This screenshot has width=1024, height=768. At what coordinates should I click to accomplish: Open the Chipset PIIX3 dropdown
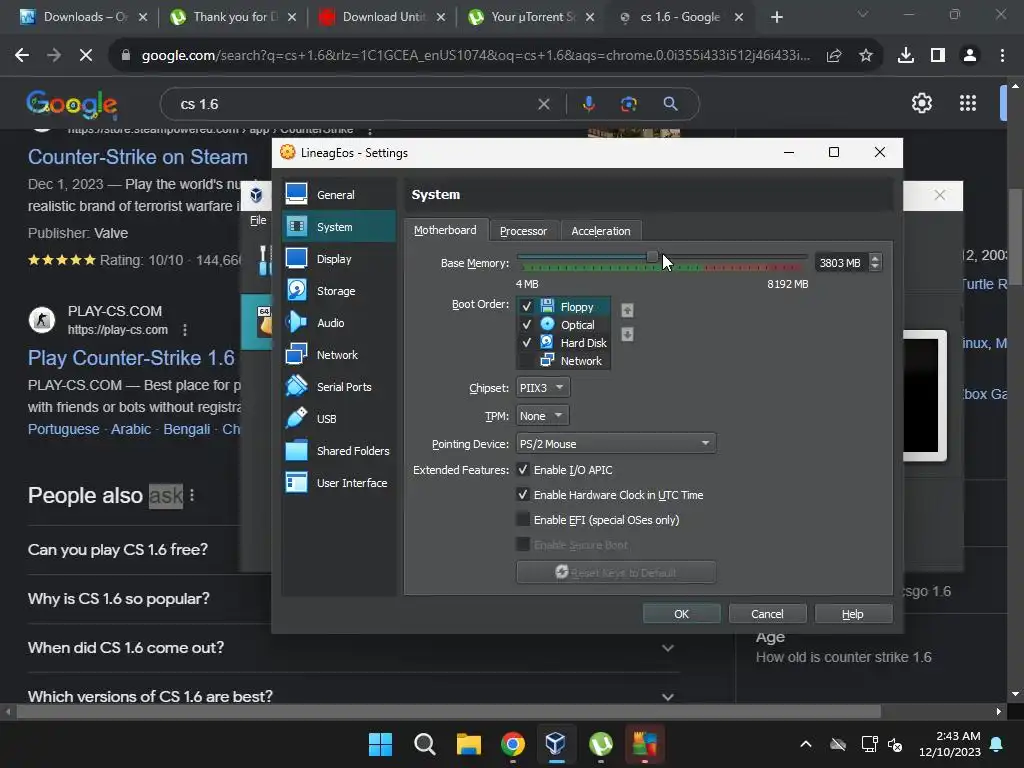tap(543, 388)
